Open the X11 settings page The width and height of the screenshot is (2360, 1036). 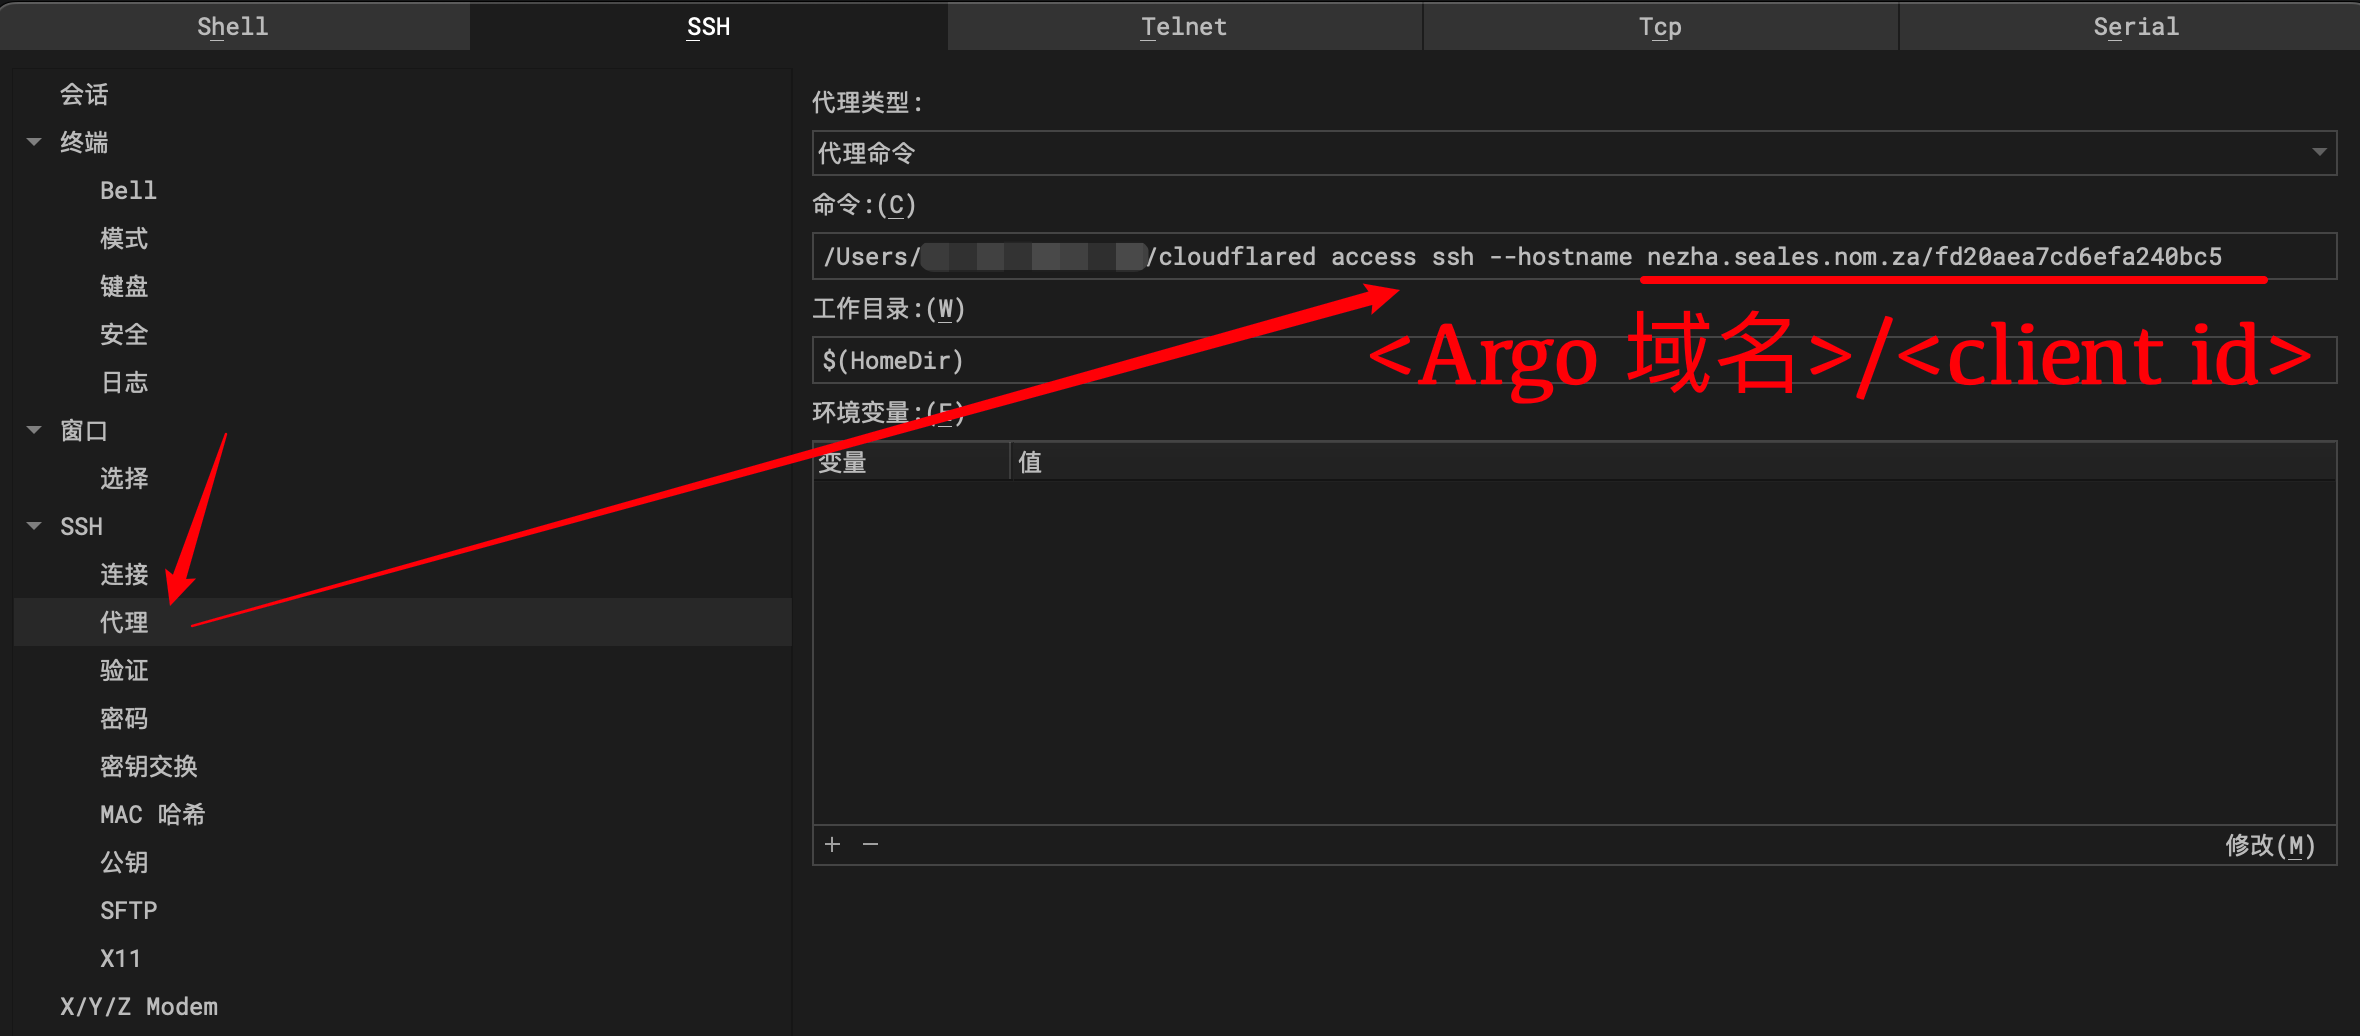(120, 958)
